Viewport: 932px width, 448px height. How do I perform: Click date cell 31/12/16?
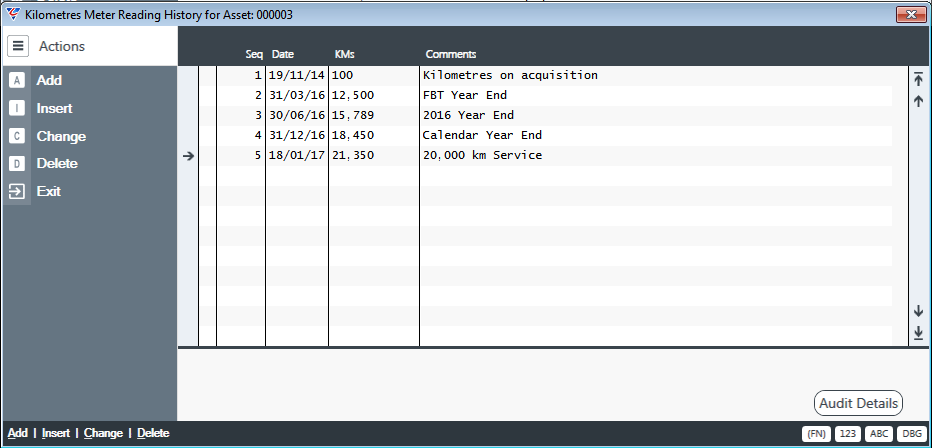(297, 135)
